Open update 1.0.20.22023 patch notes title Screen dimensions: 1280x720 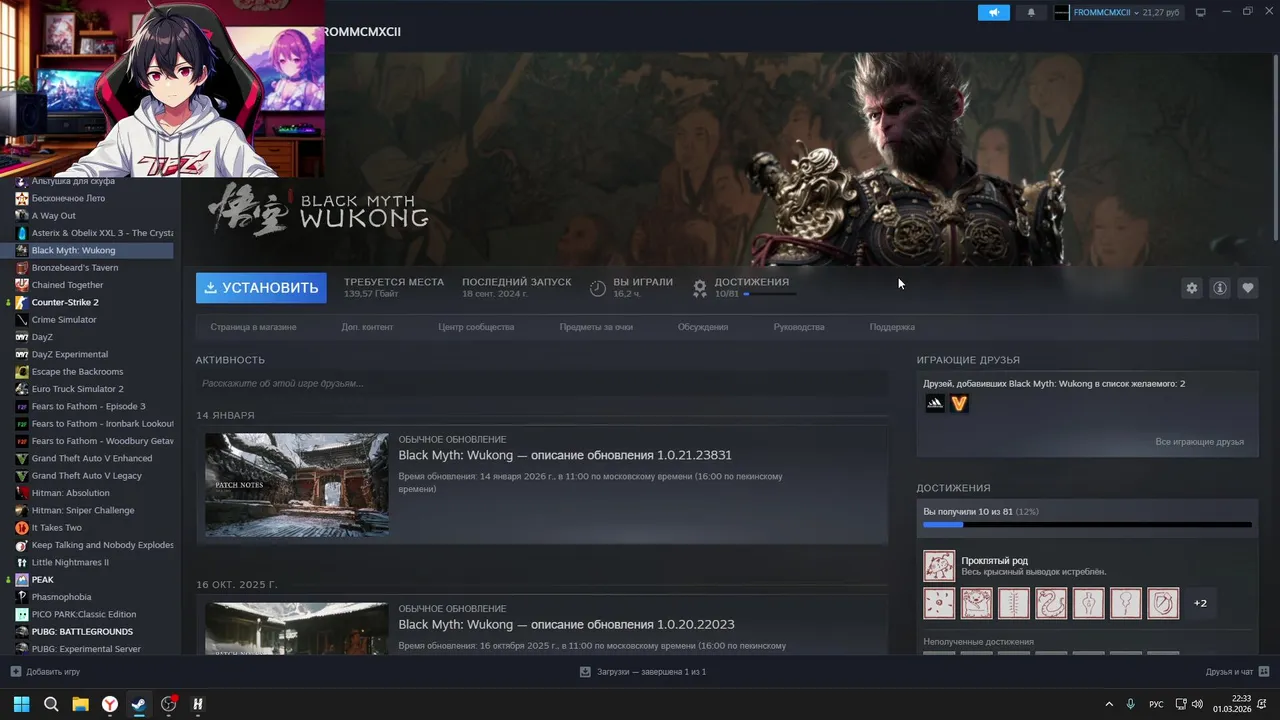click(566, 624)
